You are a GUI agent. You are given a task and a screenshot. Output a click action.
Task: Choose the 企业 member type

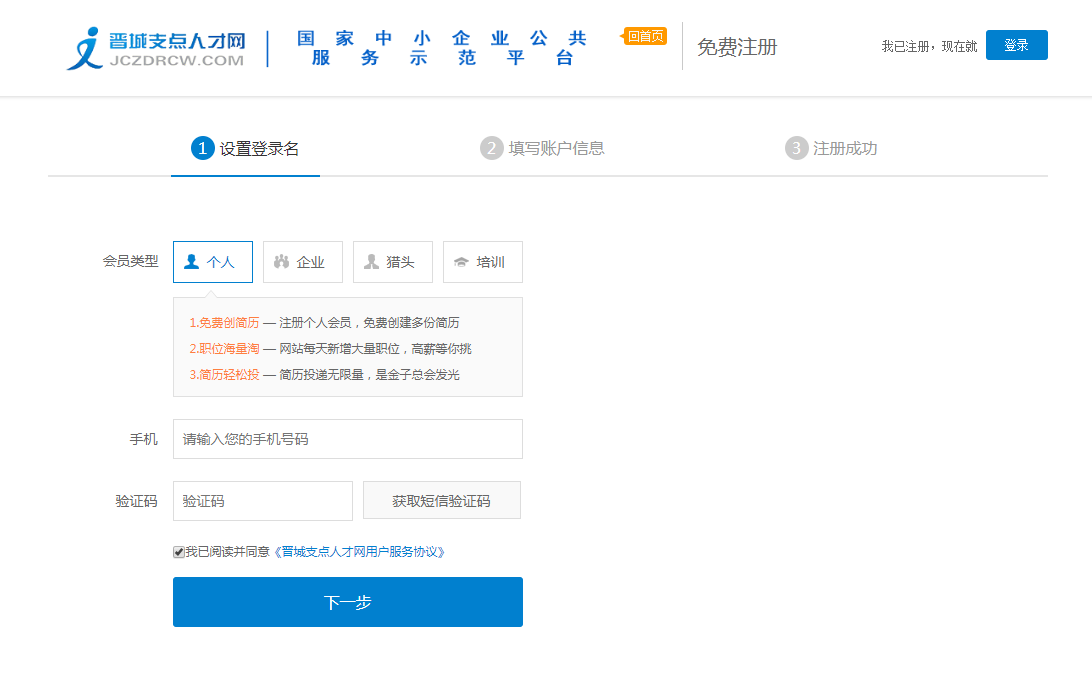coord(303,262)
